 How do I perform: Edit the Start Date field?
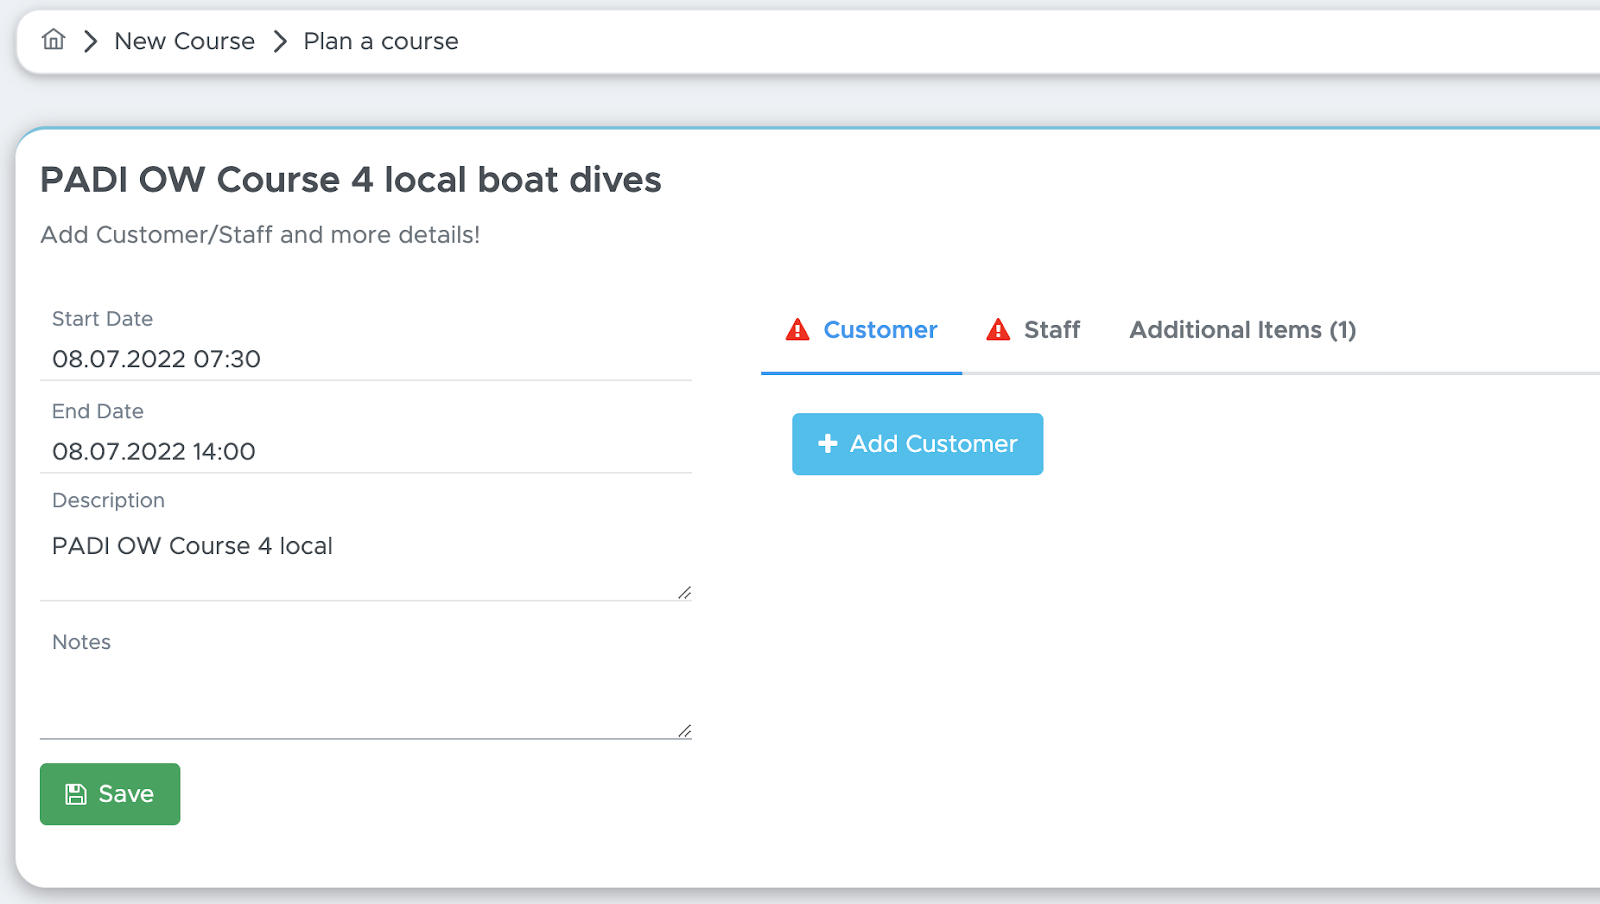point(366,359)
